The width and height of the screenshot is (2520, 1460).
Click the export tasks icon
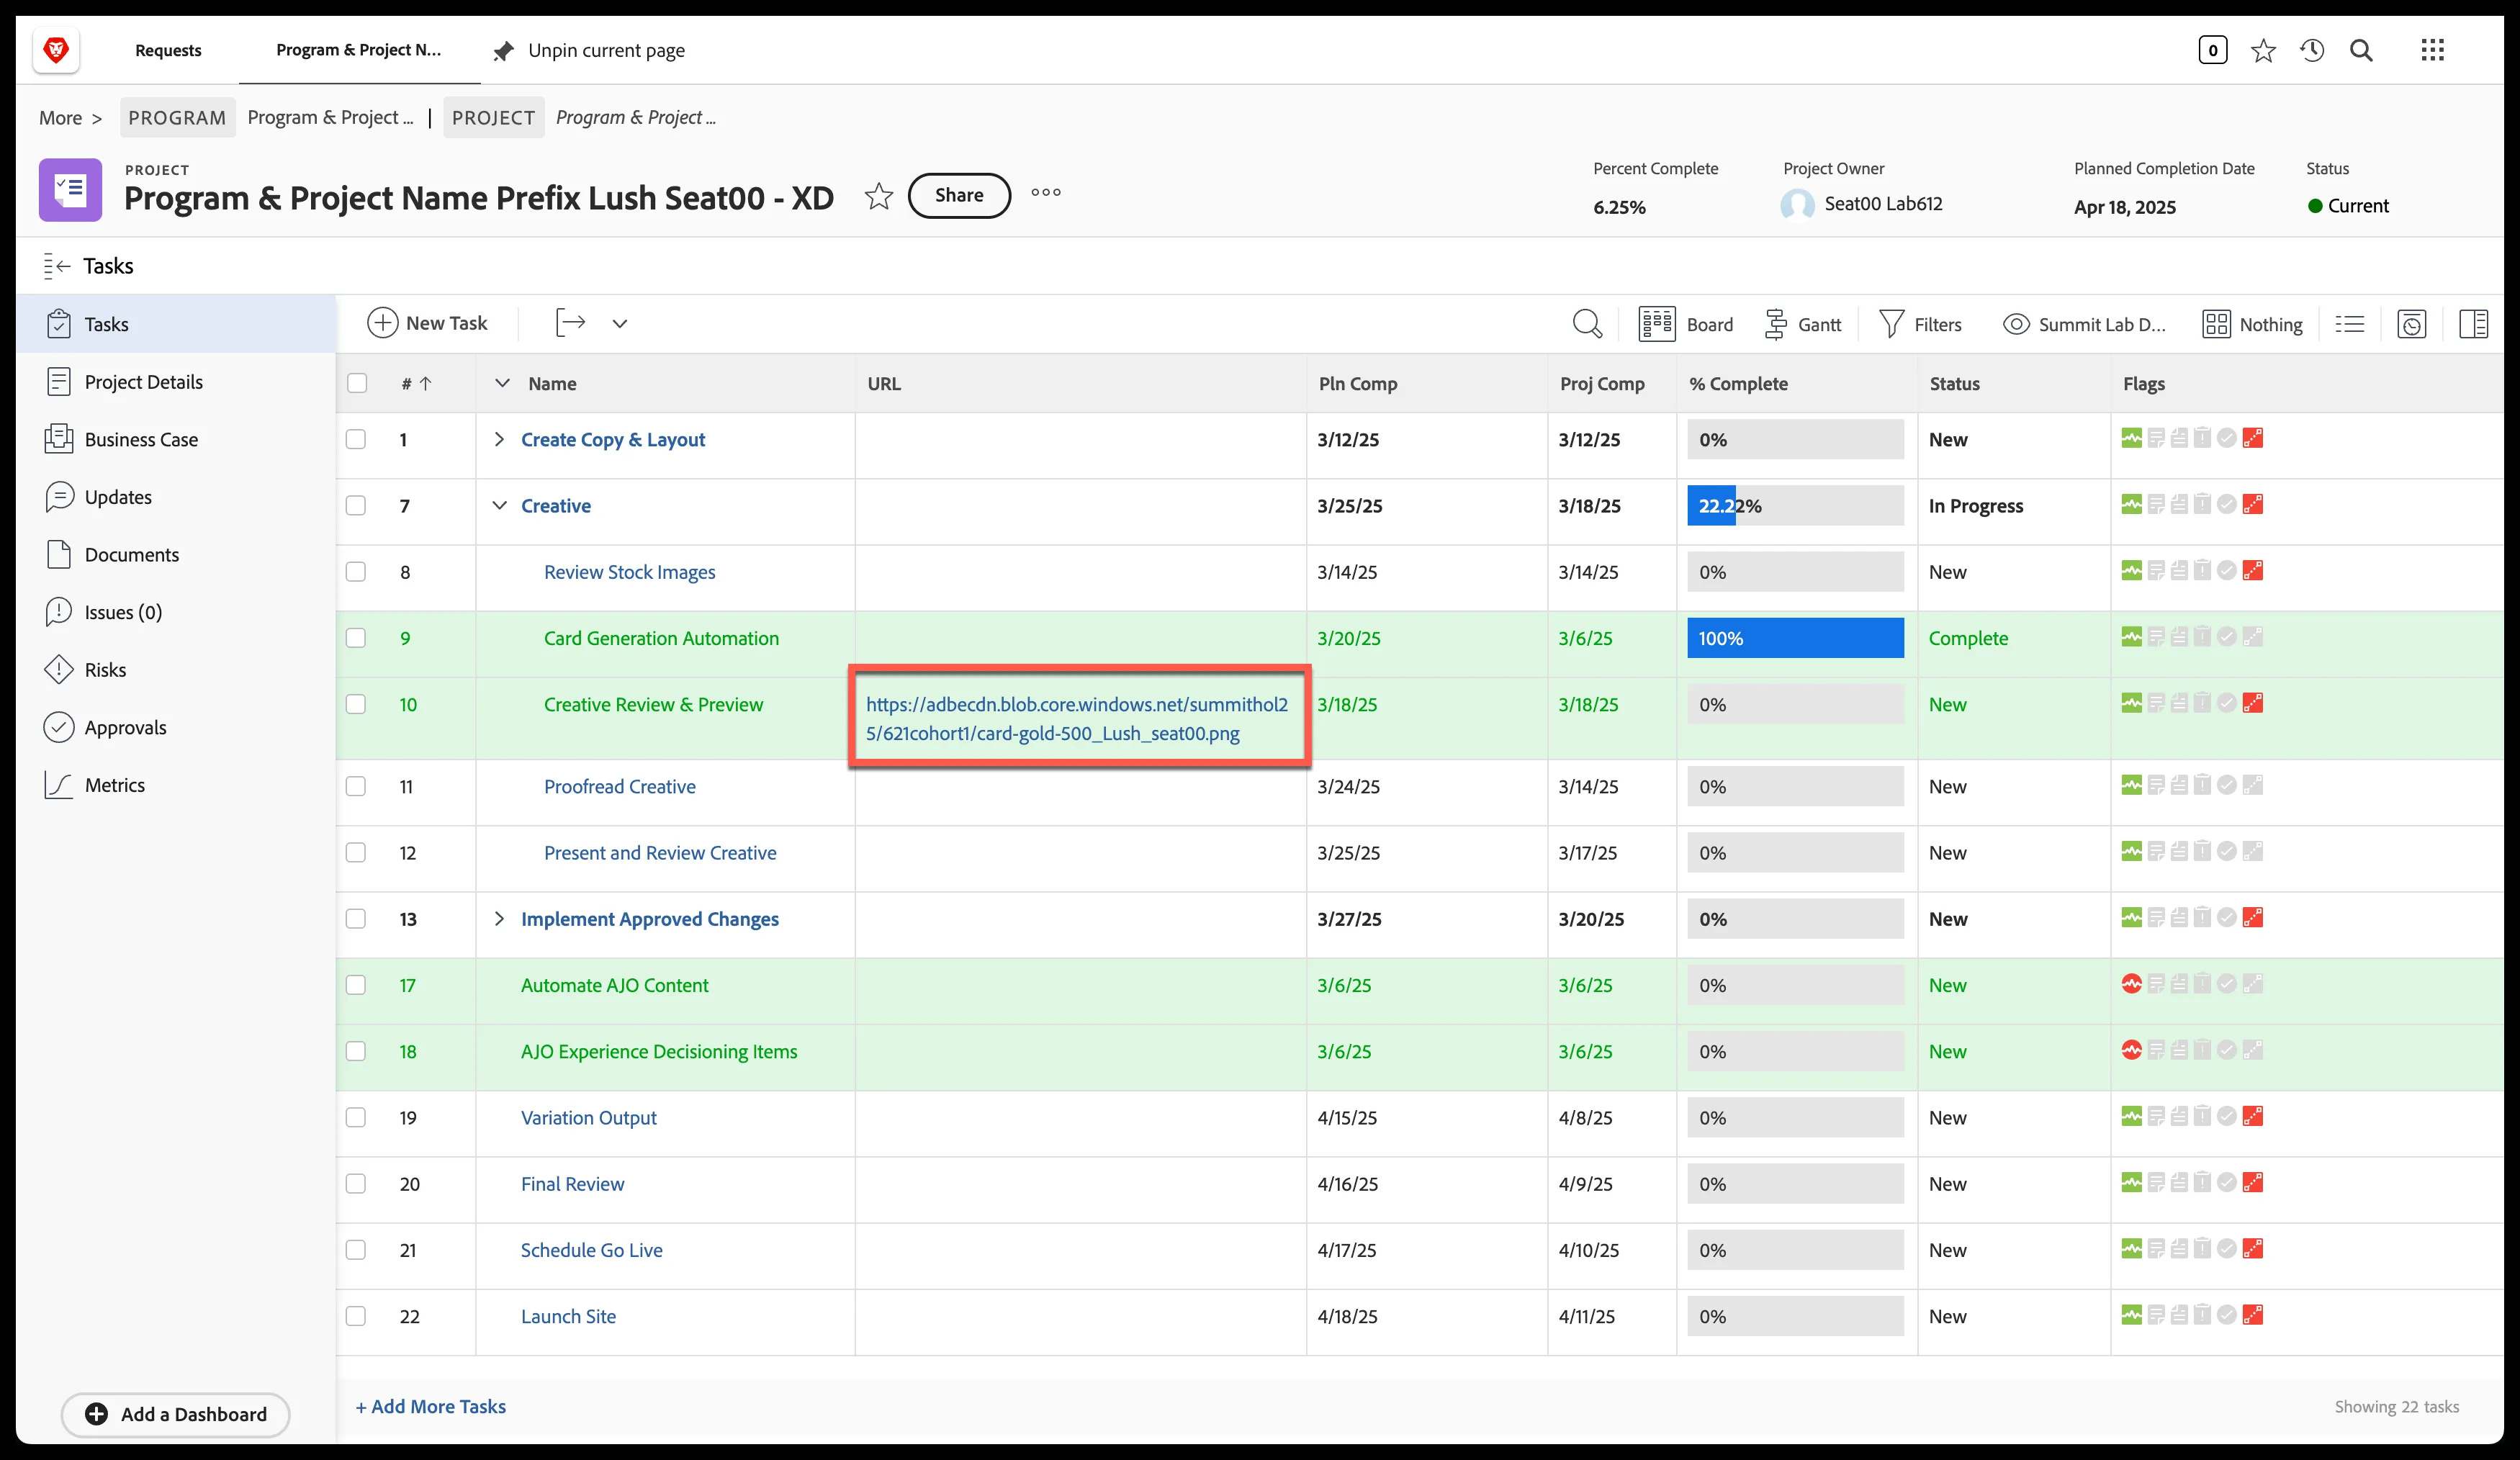click(x=570, y=323)
